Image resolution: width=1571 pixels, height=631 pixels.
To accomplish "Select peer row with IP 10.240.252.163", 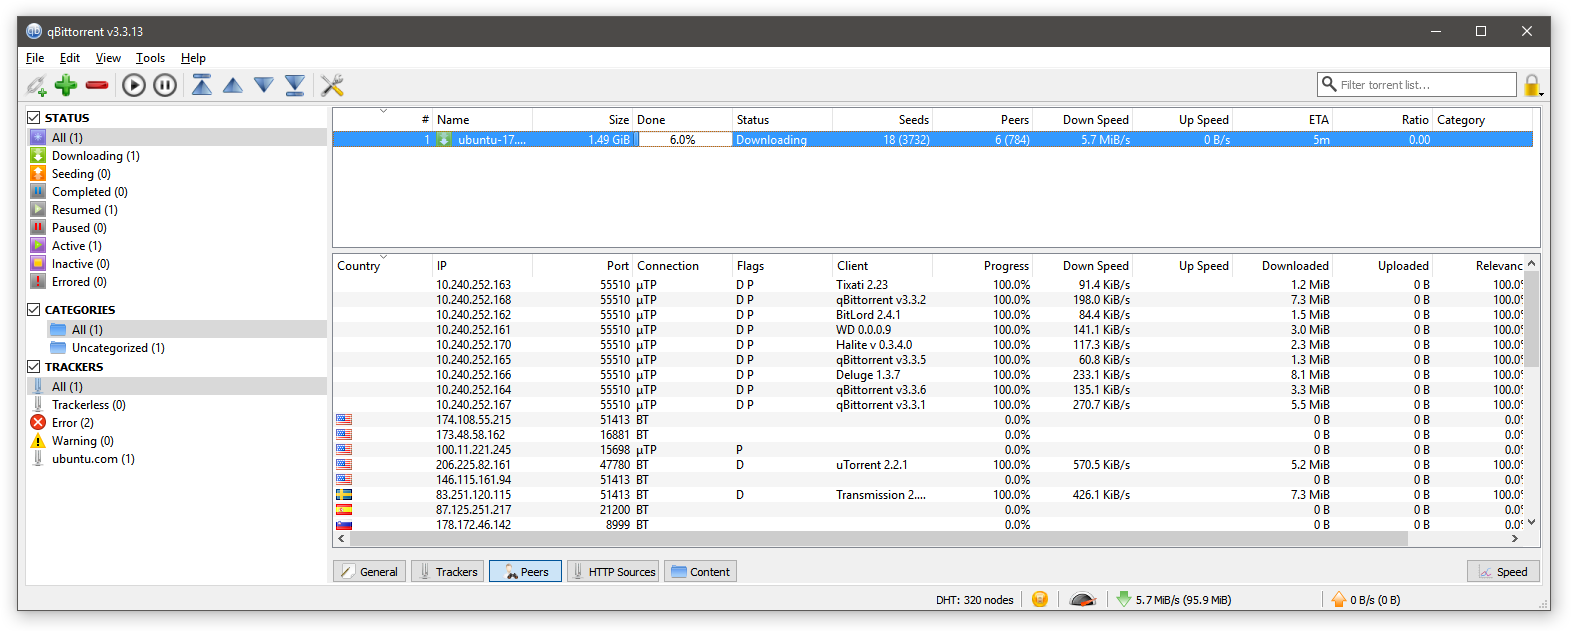I will (x=928, y=284).
